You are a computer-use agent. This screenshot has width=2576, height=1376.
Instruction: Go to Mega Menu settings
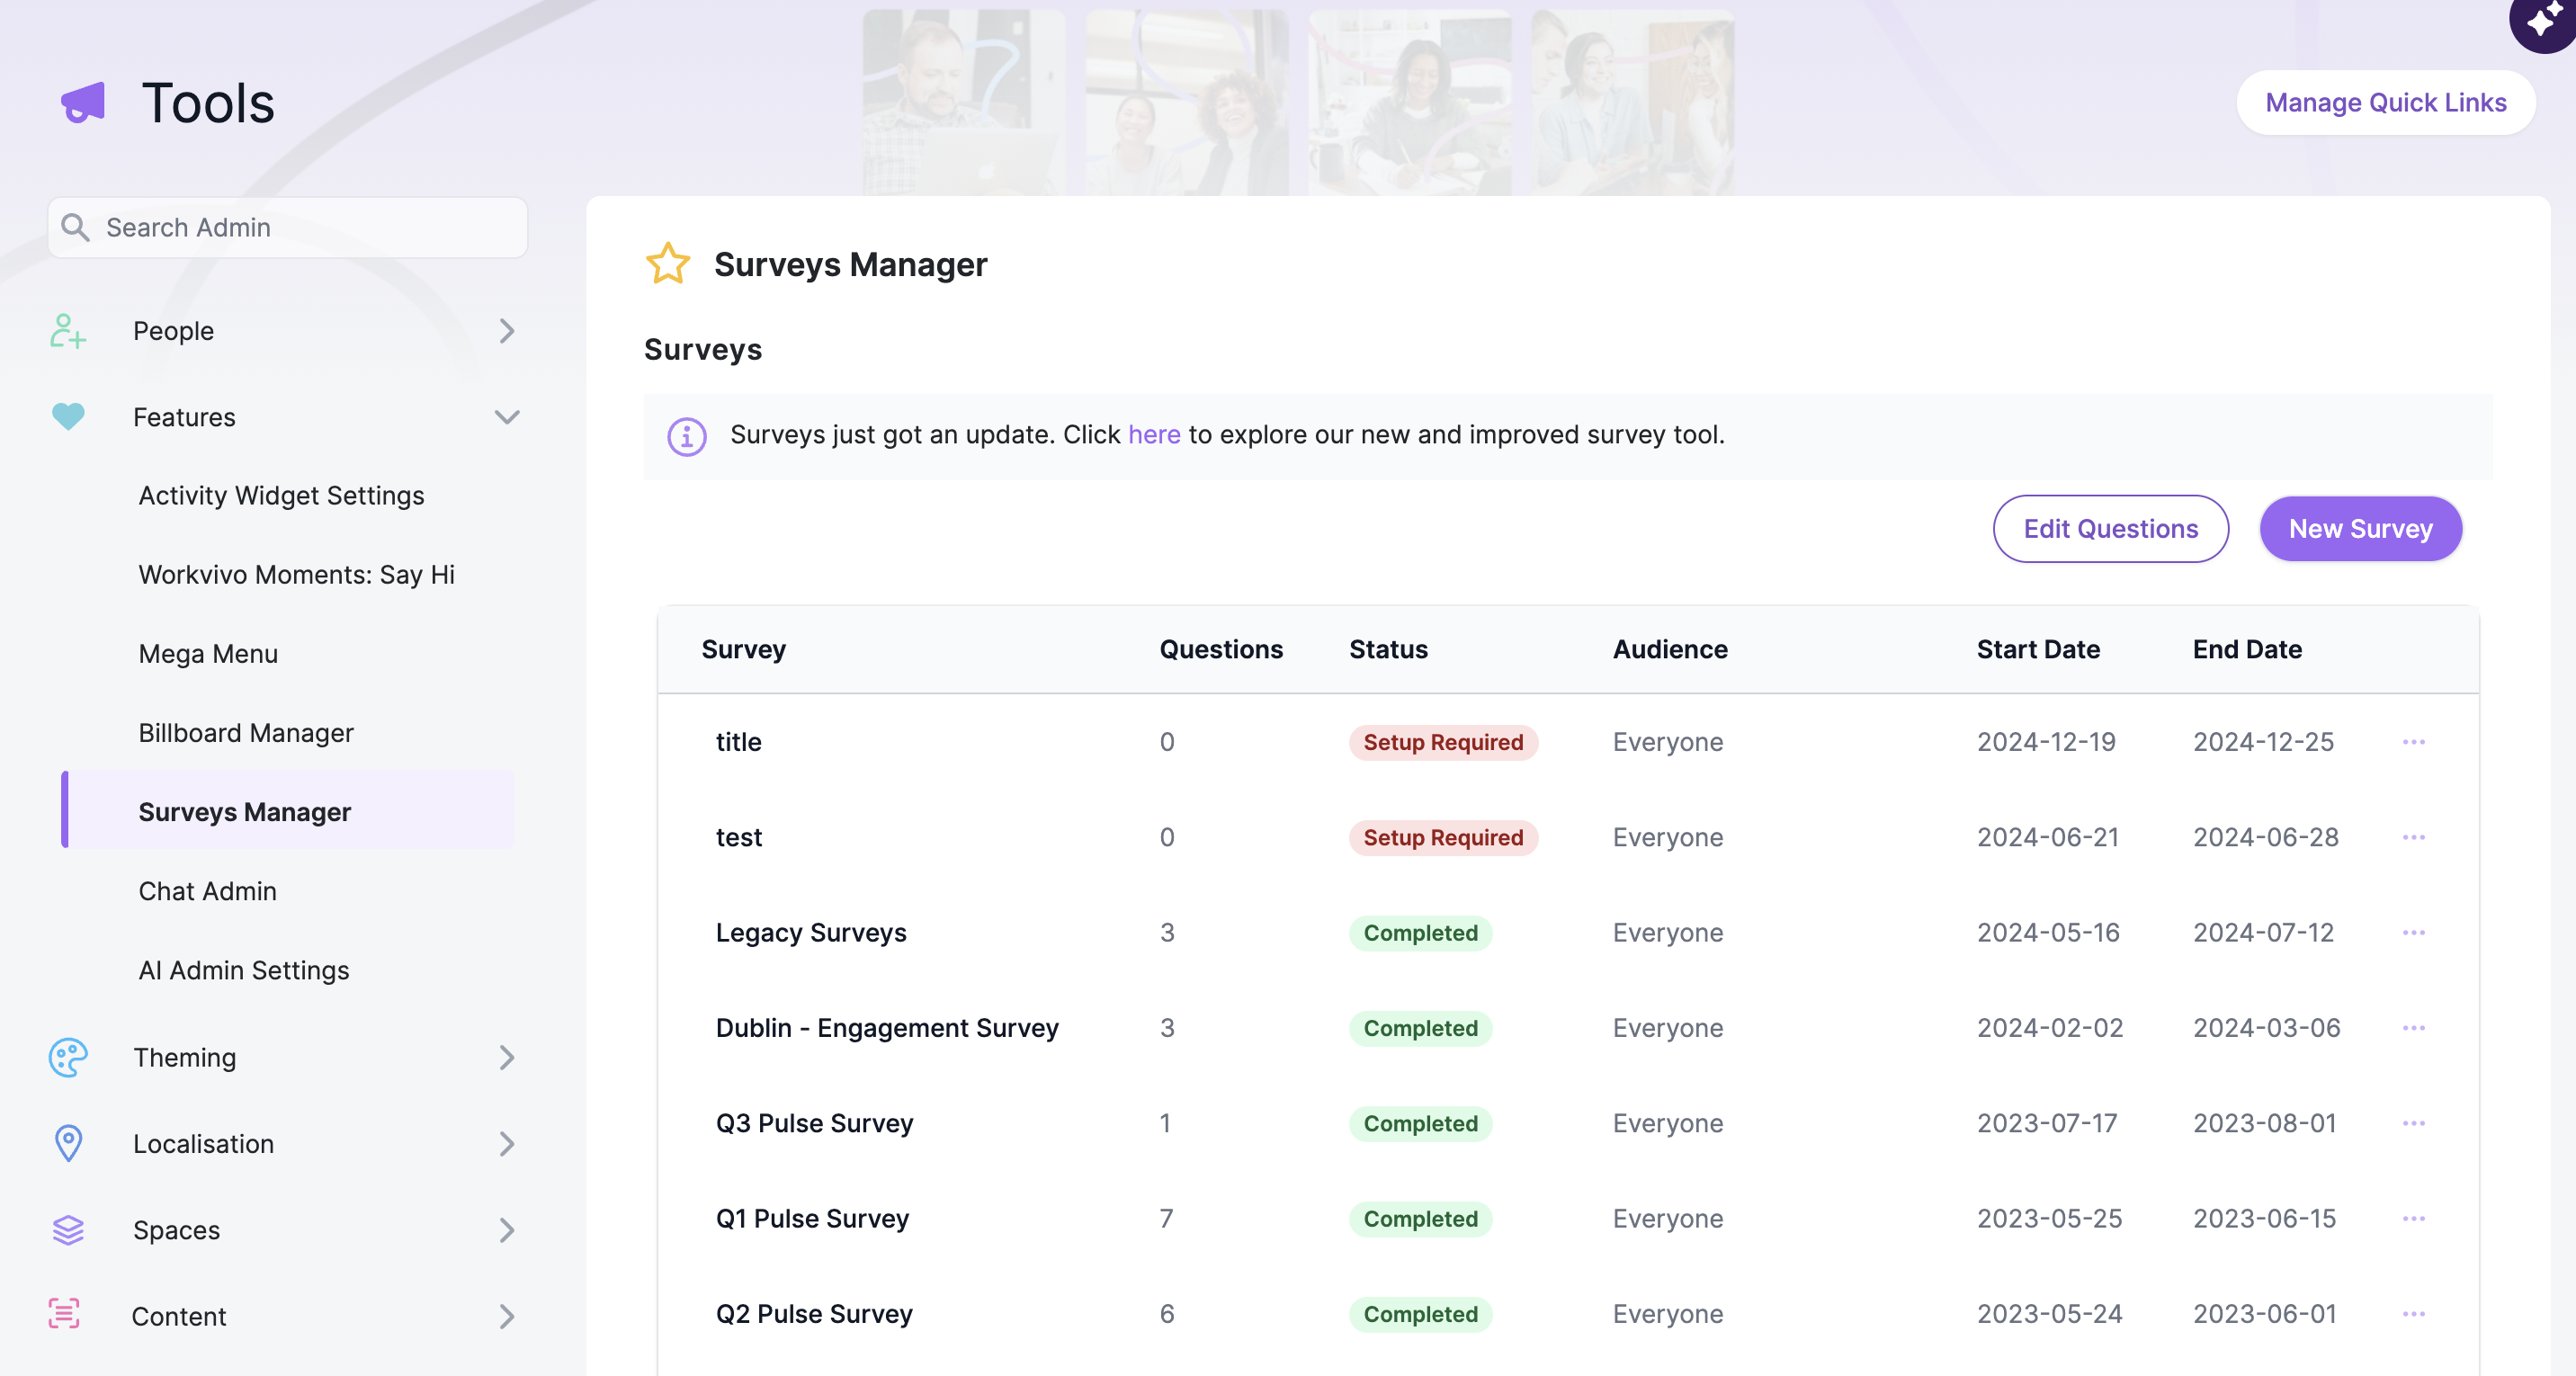point(208,654)
